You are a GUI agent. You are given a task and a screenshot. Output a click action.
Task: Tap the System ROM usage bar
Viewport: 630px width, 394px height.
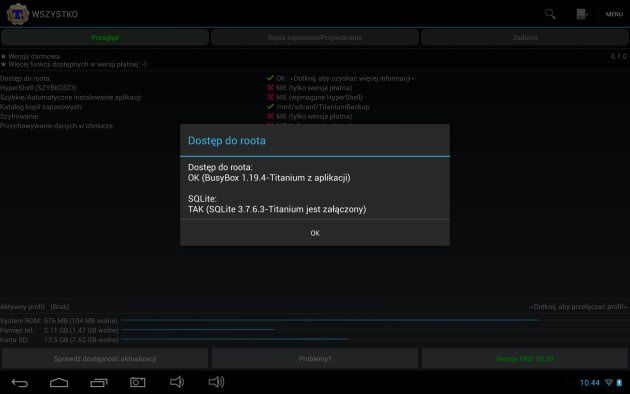click(x=375, y=320)
